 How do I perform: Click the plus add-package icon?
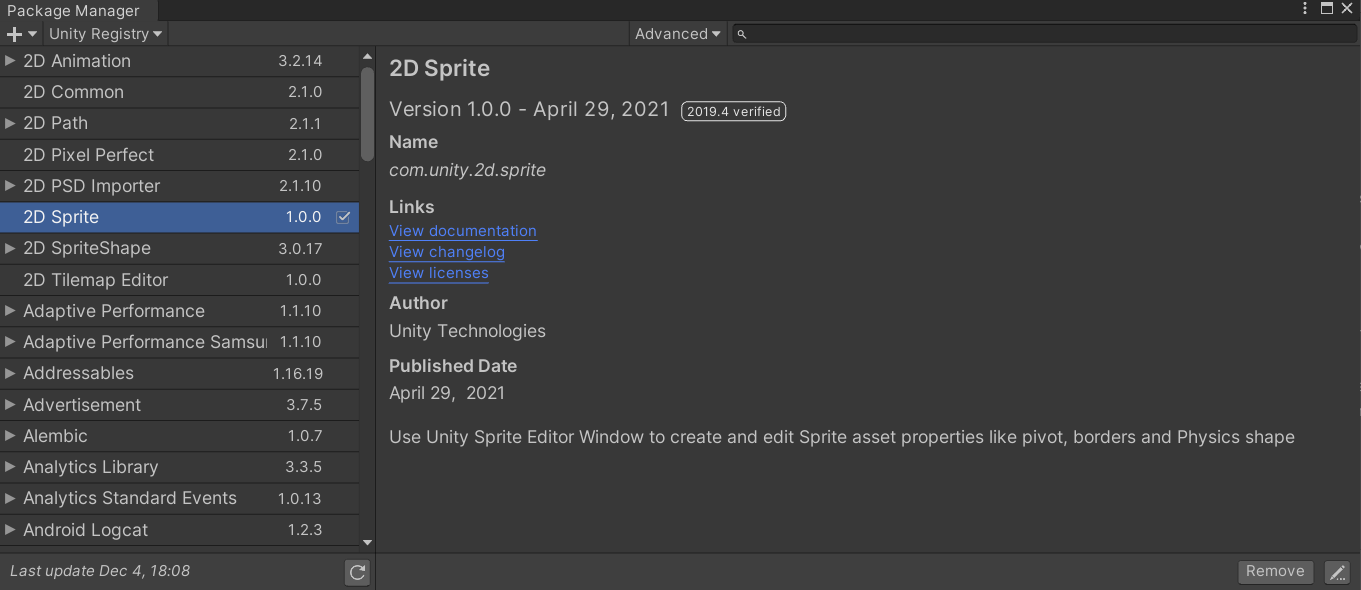tap(14, 34)
